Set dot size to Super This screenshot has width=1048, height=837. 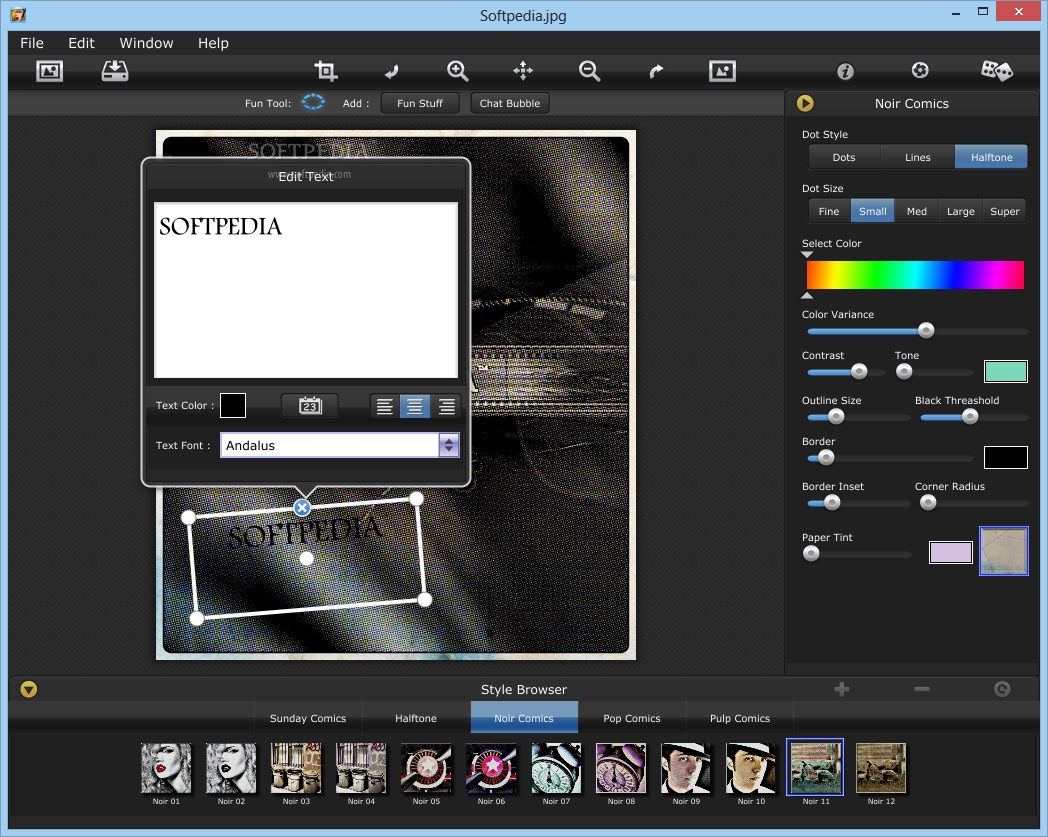point(1005,211)
